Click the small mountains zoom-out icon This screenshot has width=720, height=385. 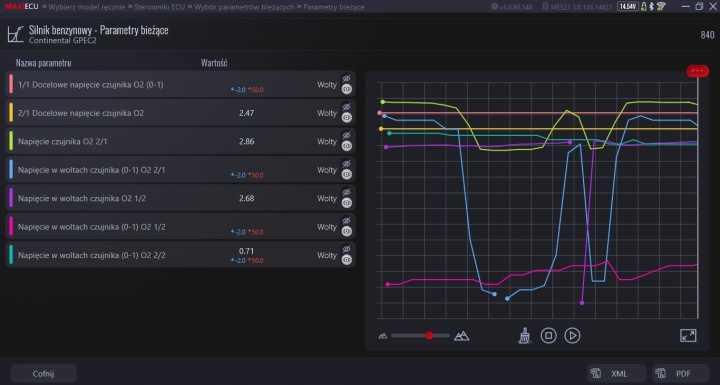point(383,336)
